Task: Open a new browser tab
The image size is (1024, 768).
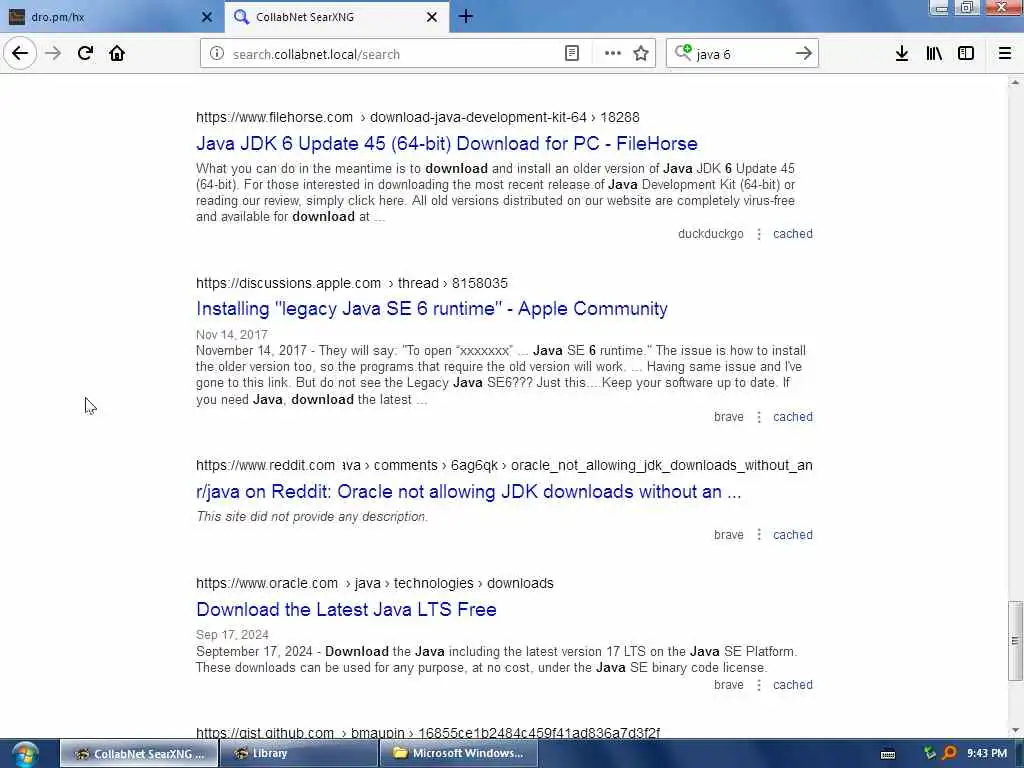Action: [466, 16]
